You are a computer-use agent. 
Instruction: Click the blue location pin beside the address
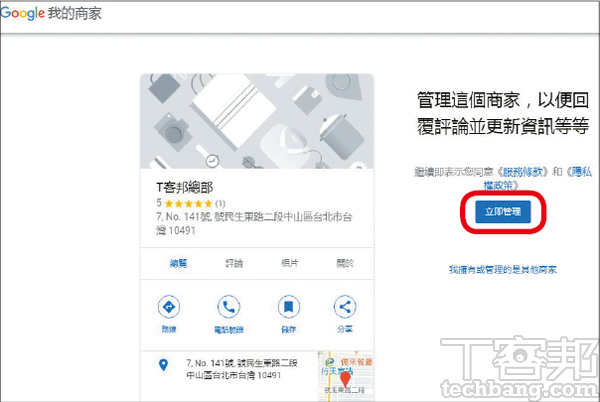(x=163, y=365)
